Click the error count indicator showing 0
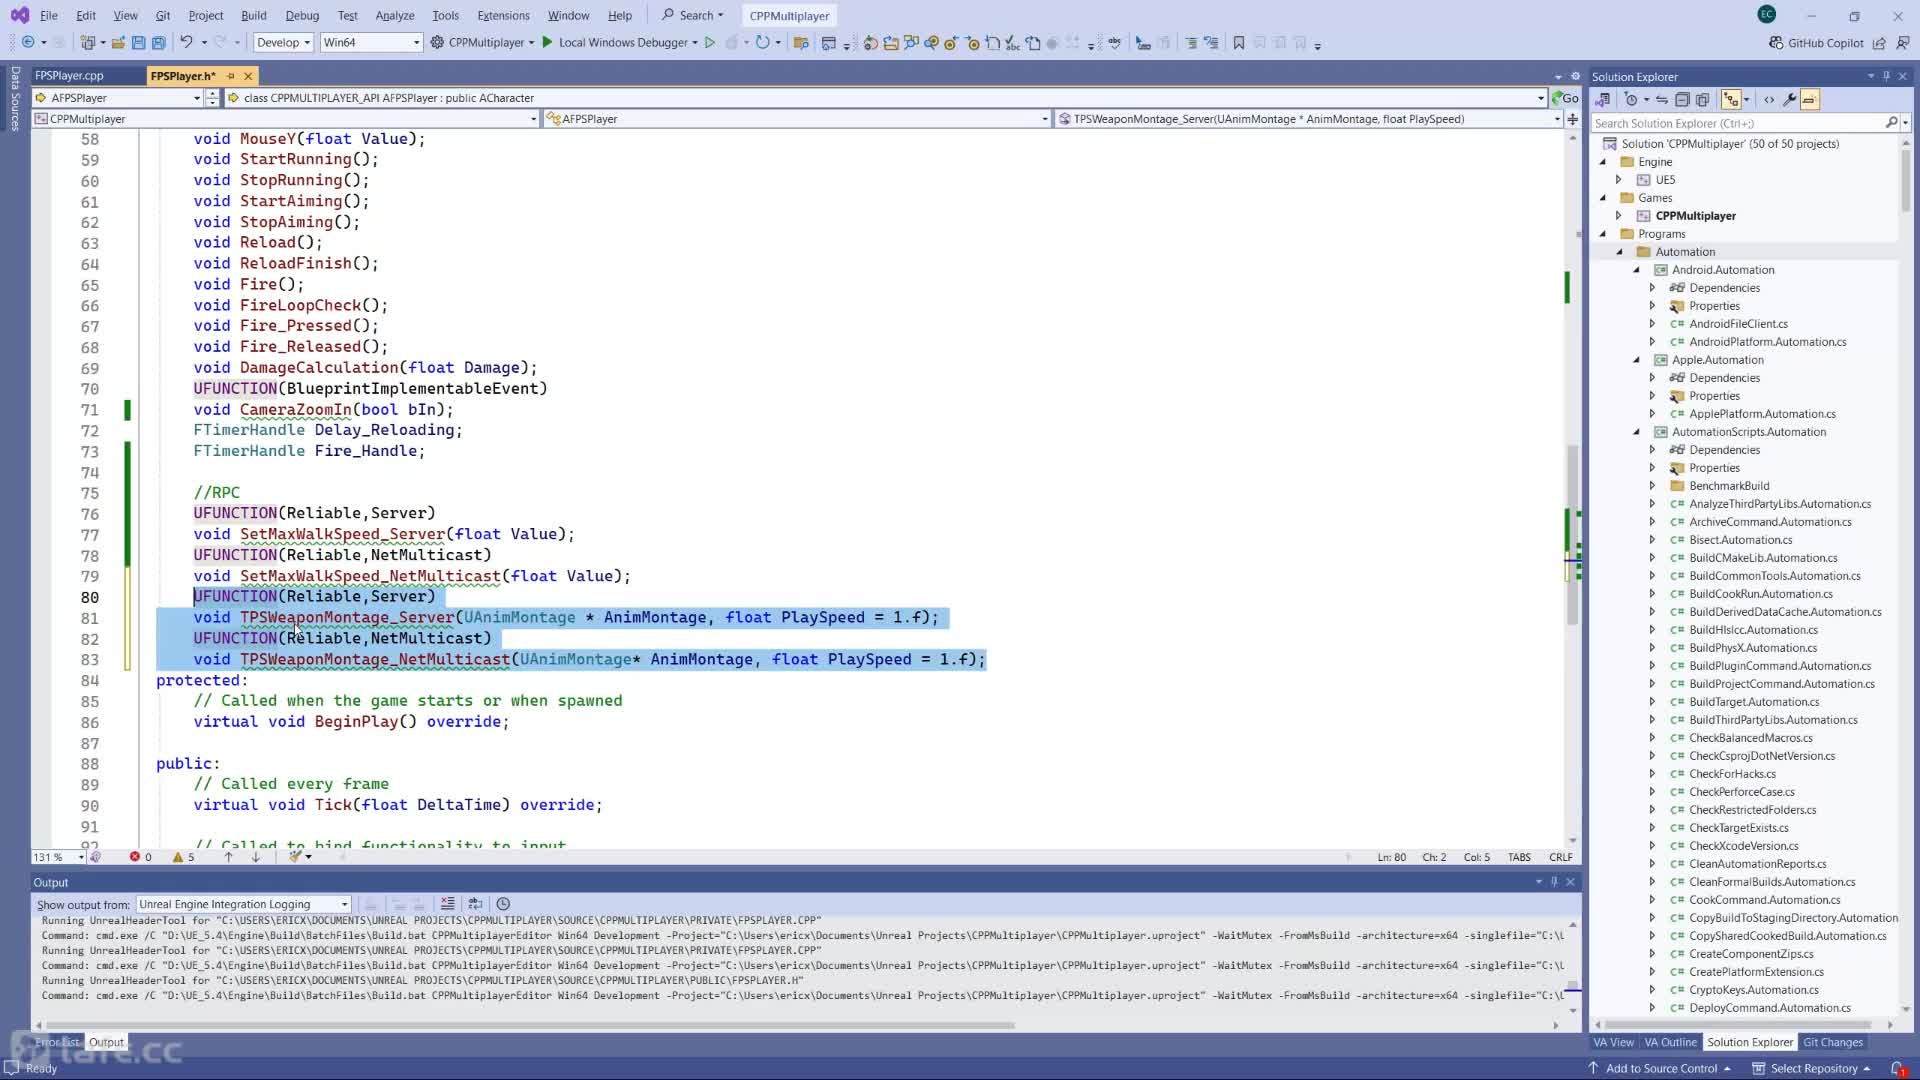This screenshot has width=1920, height=1080. click(x=140, y=857)
